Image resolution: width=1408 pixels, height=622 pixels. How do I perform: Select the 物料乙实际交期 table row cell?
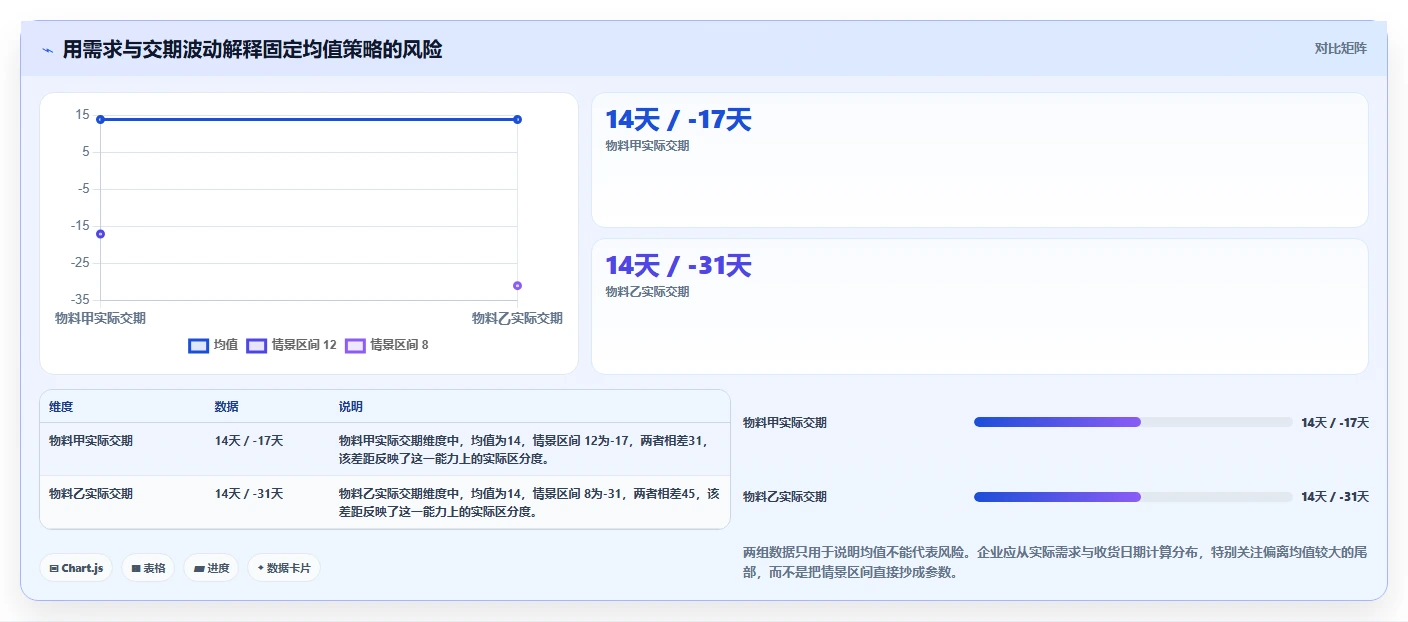[91, 493]
